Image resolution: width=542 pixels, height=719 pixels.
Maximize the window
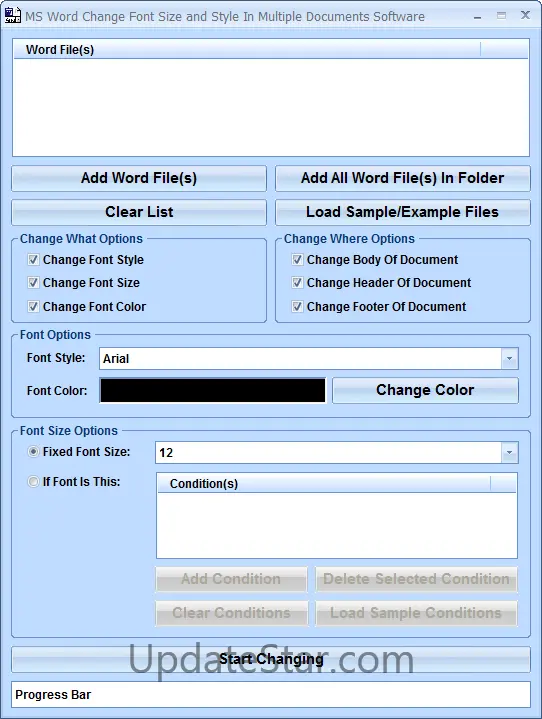pos(501,16)
